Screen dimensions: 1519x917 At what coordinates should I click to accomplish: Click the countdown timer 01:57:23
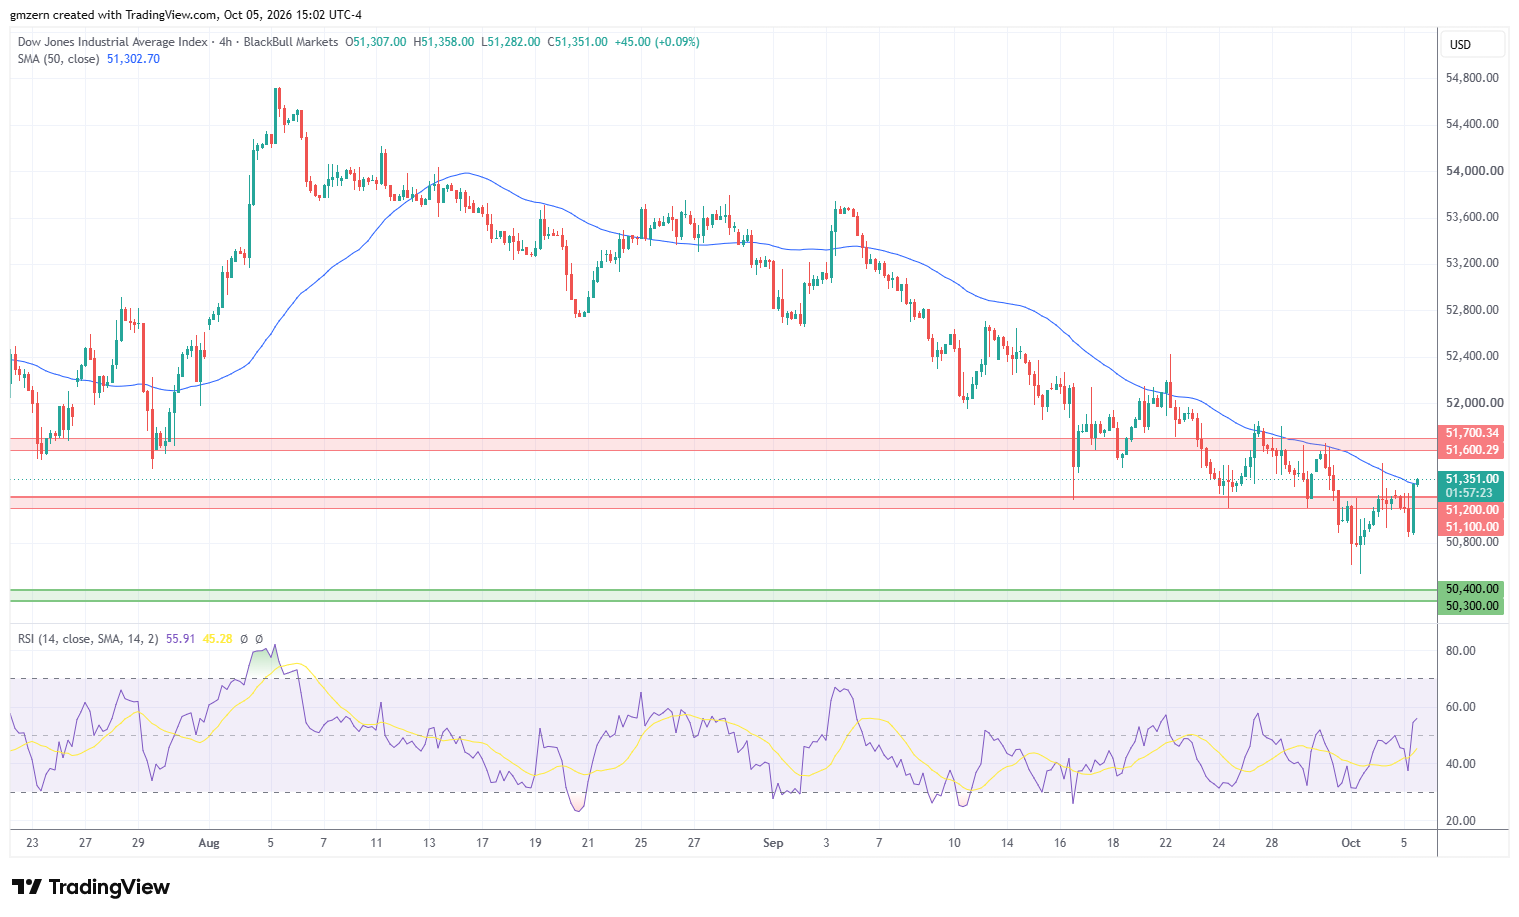1469,493
